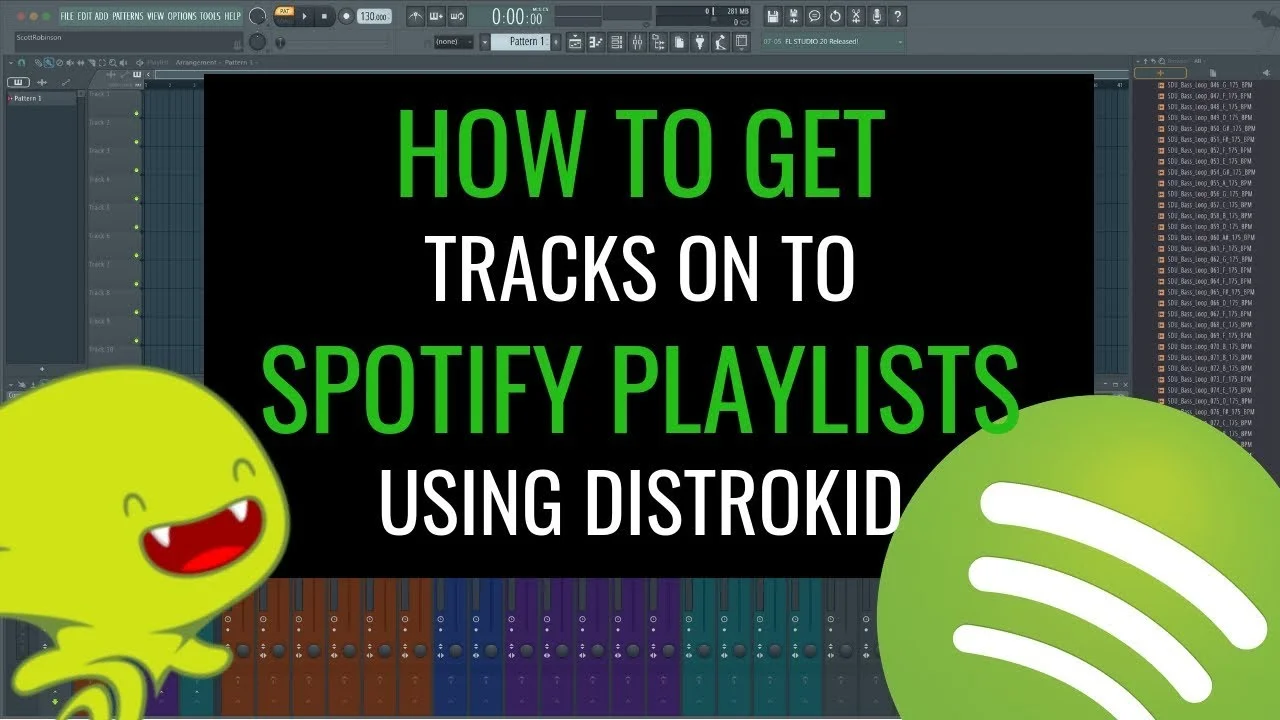Open the playlist options arrow
The height and width of the screenshot is (720, 1280).
tap(11, 62)
